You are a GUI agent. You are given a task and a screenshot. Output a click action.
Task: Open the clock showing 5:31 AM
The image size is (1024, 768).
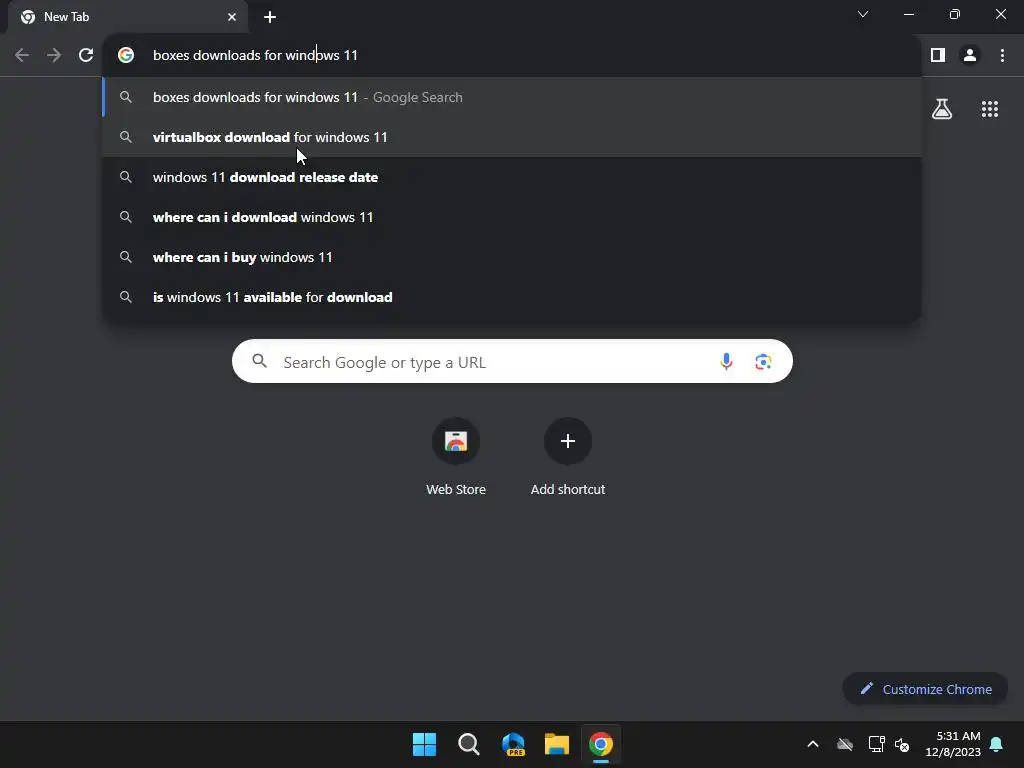point(953,744)
